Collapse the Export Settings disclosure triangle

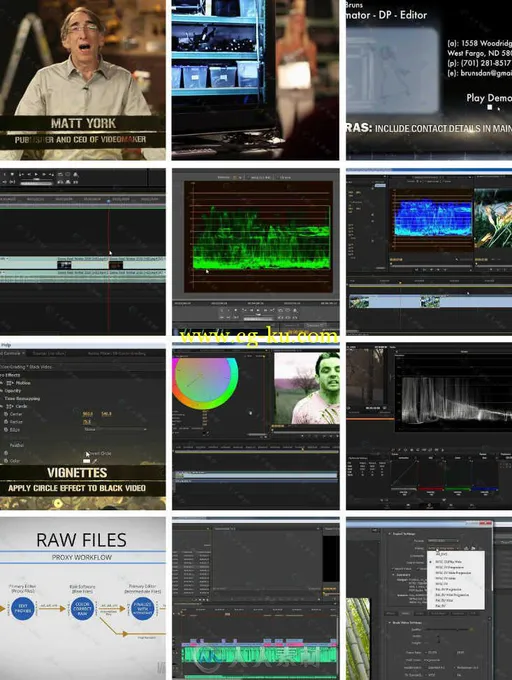389,534
